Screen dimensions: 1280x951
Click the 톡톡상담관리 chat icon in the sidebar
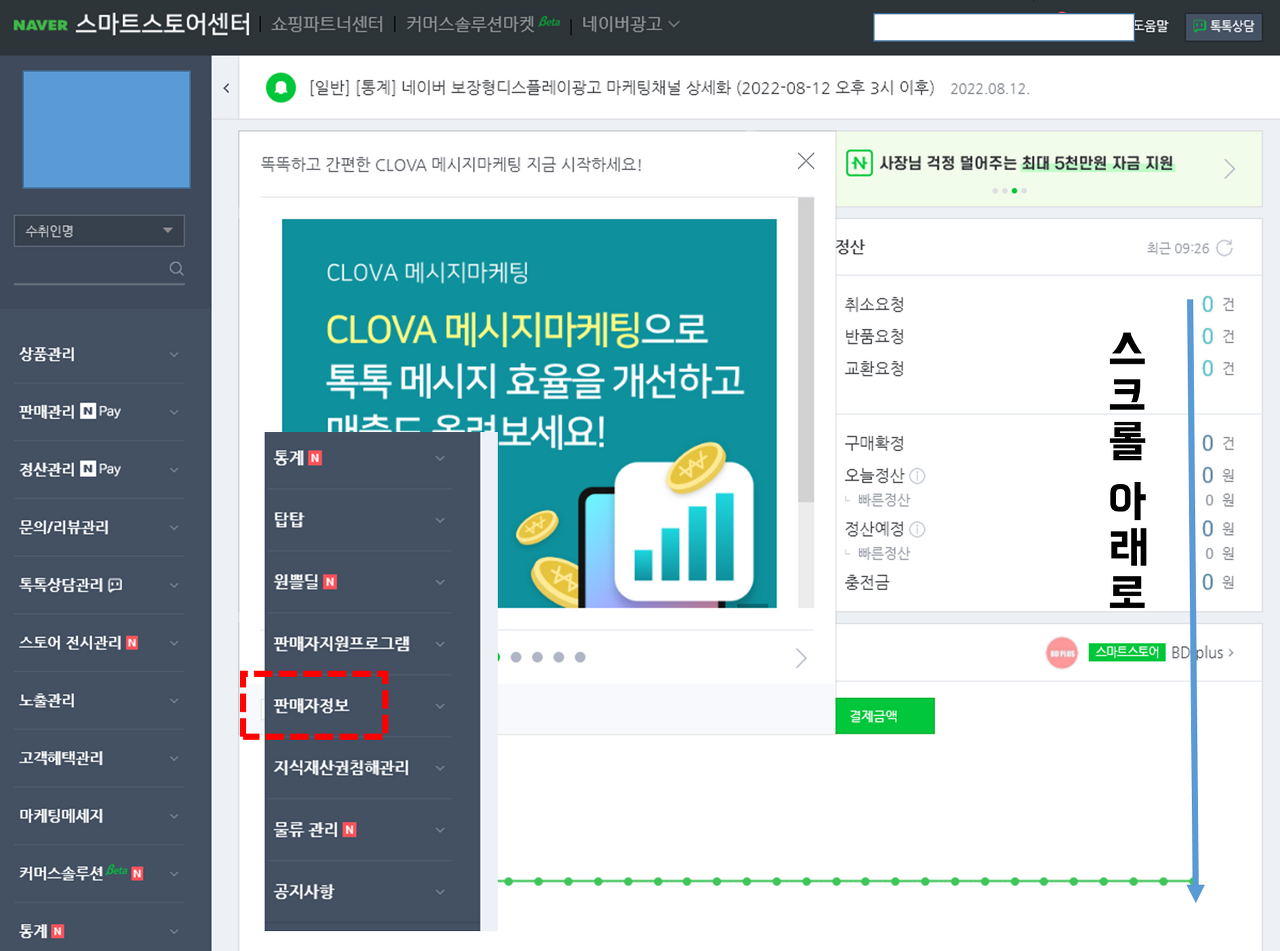(115, 585)
